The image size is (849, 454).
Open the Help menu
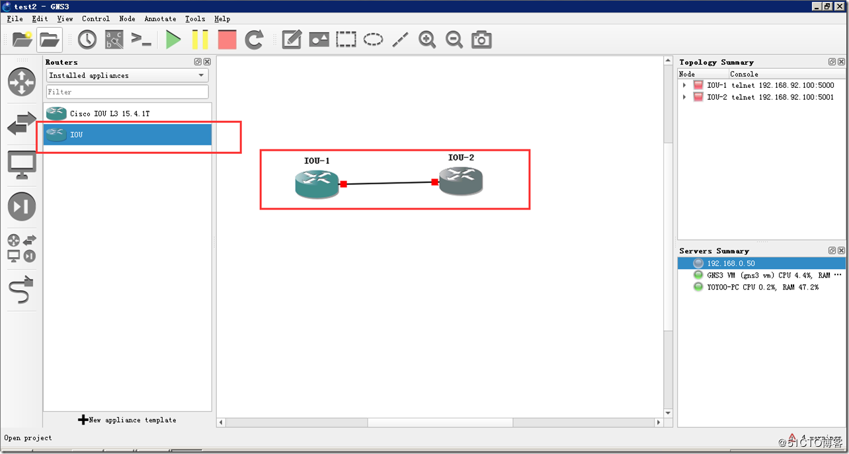222,18
